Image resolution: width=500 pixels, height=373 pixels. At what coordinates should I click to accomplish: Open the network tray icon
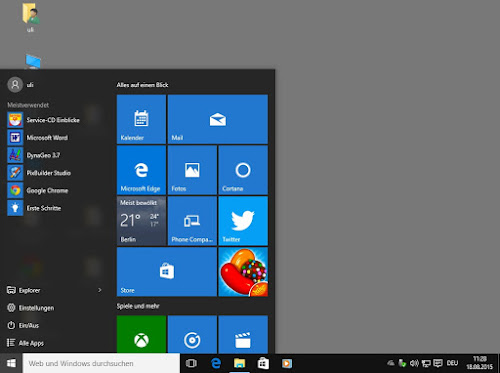(426, 363)
